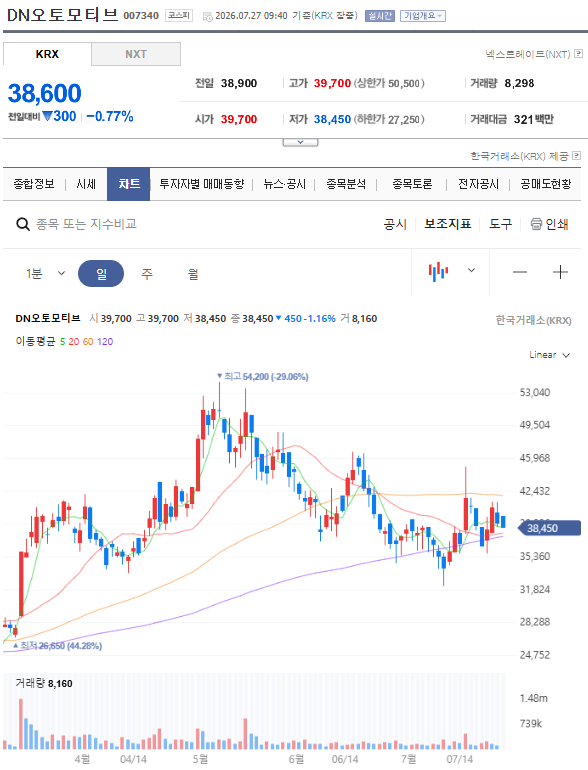Click the 한국거래소(KRX) 제공 help icon
Screen dimensions: 588x770
point(577,156)
